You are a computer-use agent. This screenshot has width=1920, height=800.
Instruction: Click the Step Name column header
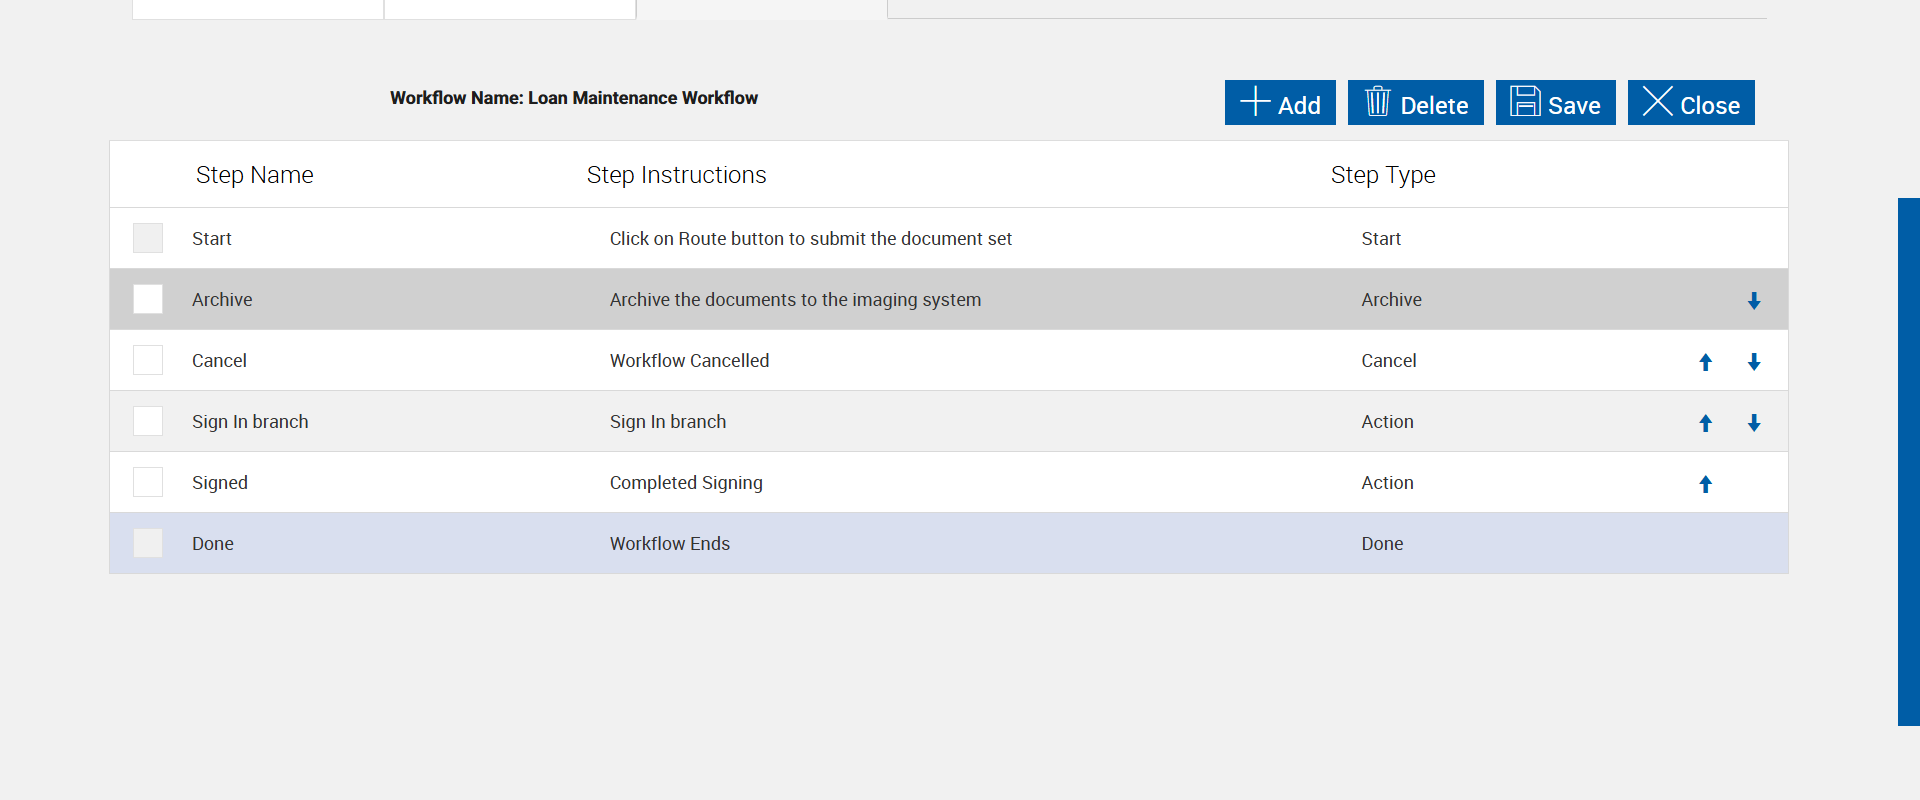pos(254,175)
